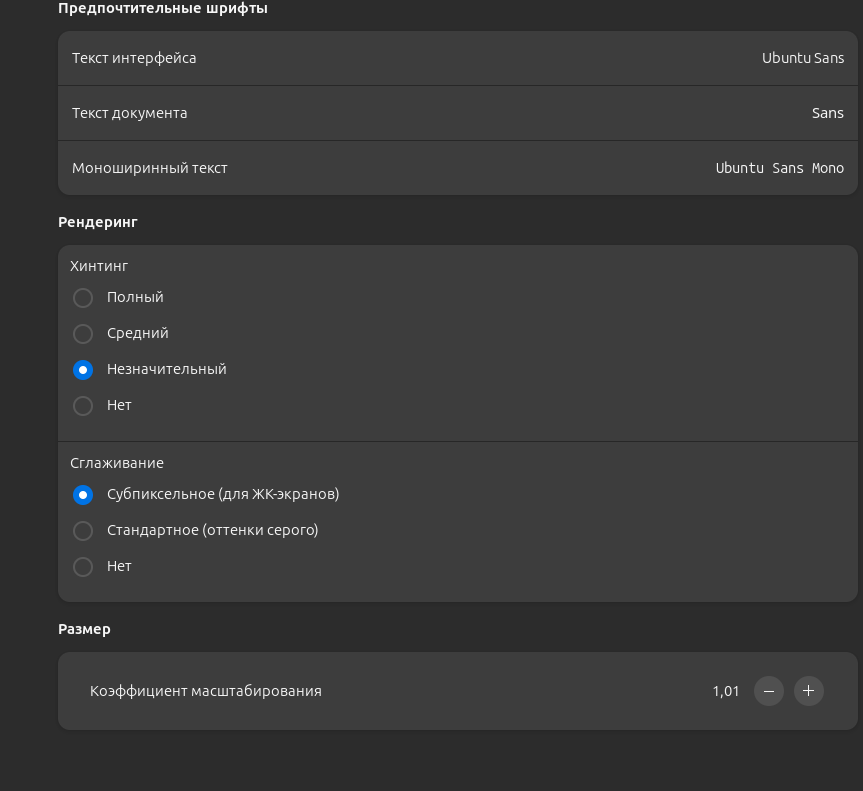Click the Sans document font value
The image size is (863, 791).
[x=827, y=113]
